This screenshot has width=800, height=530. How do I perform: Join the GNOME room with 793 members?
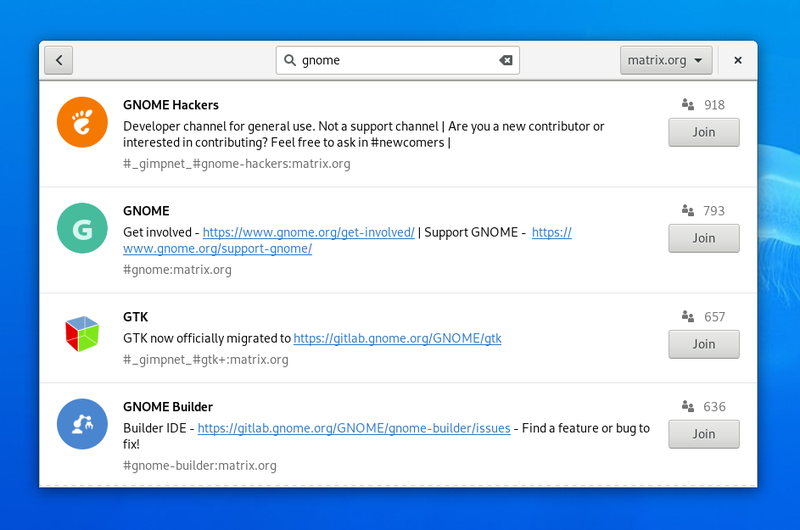coord(704,238)
